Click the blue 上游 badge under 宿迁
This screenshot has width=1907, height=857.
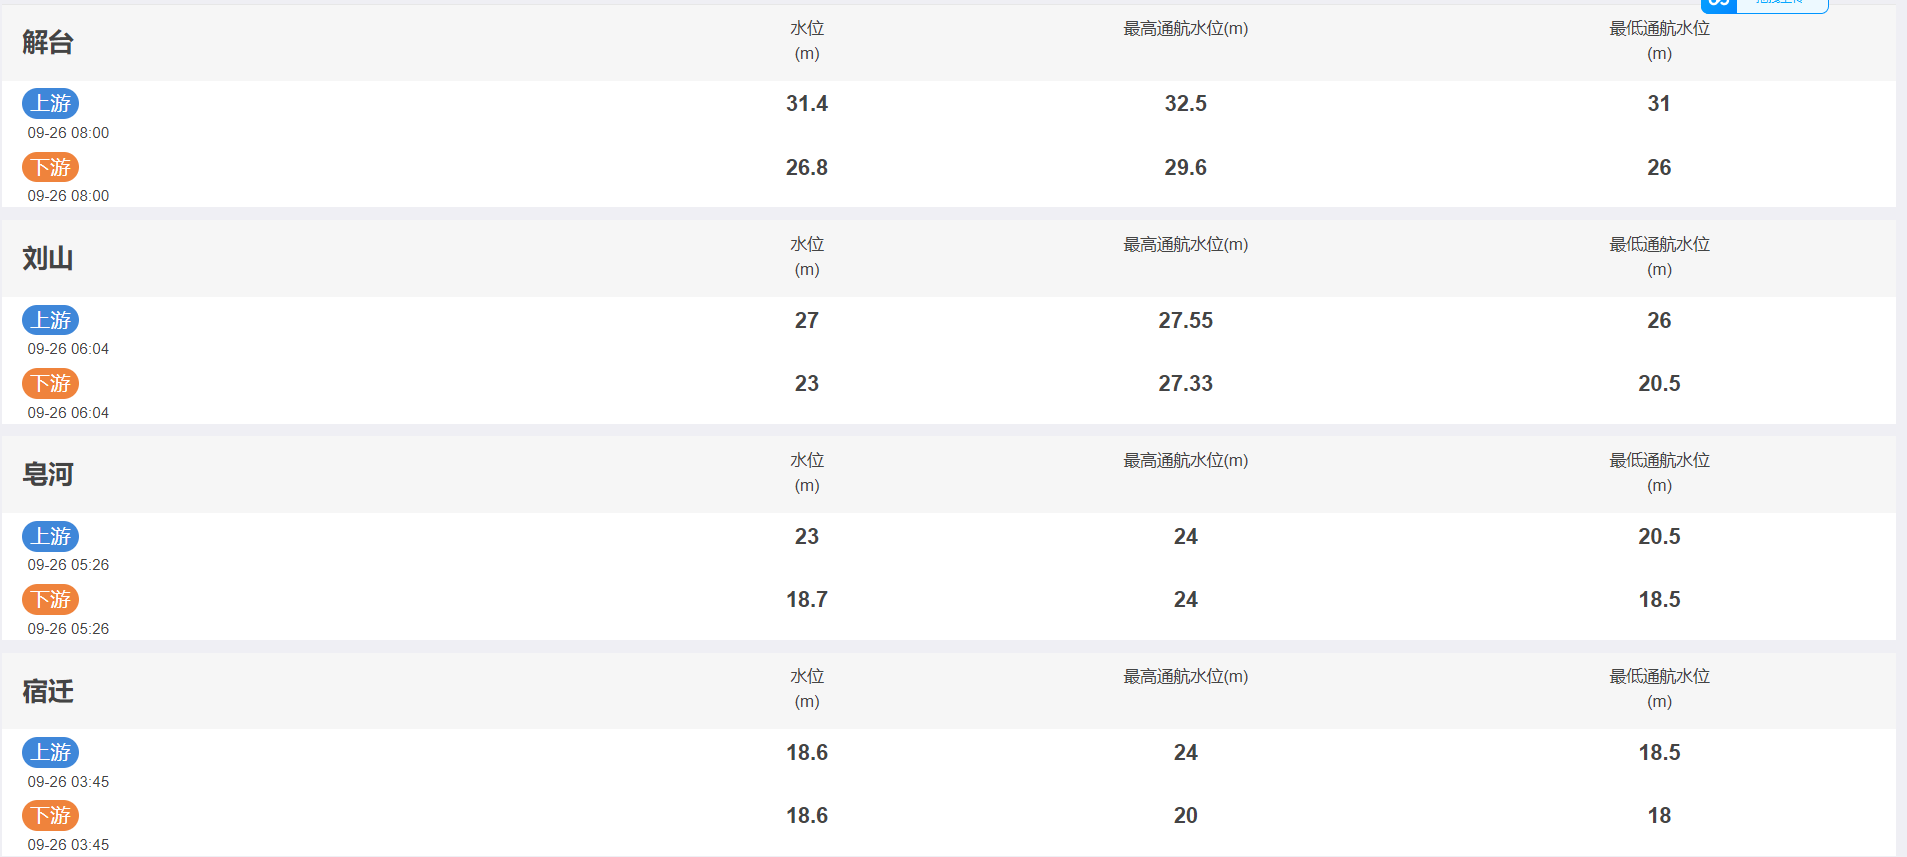pos(51,752)
